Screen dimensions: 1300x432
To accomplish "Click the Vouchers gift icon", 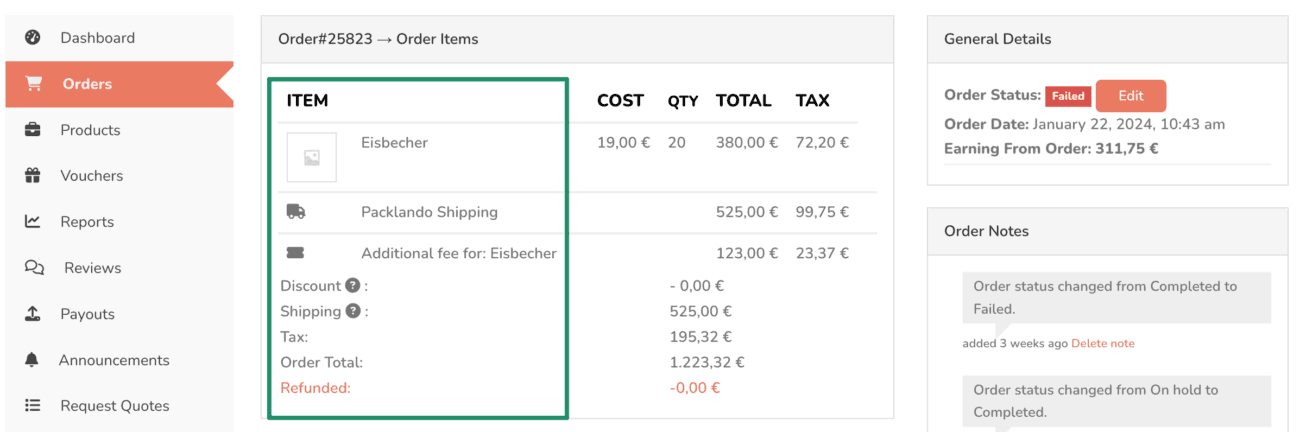I will (x=33, y=176).
